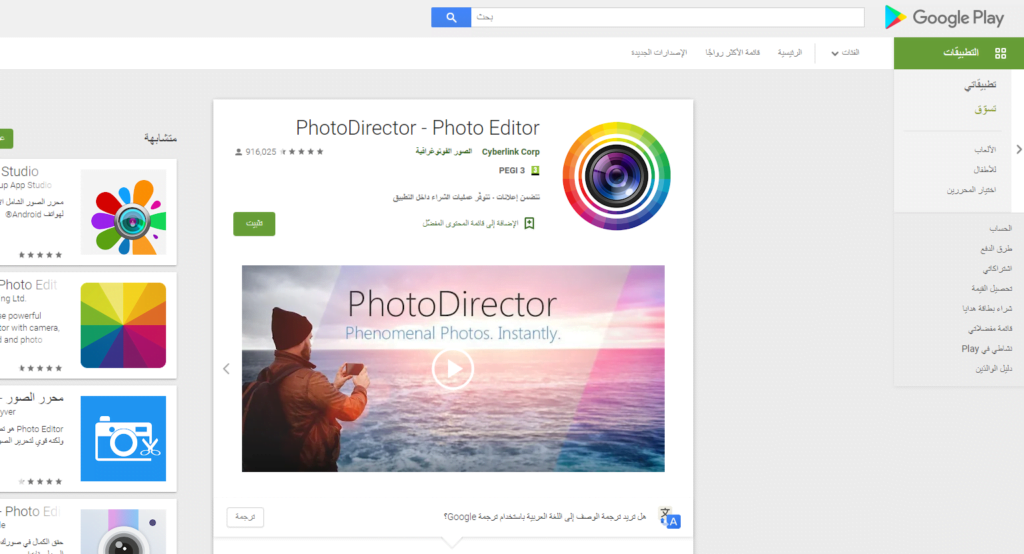Click the Cyberlink Corp developer link
Viewport: 1024px width, 554px height.
510,152
